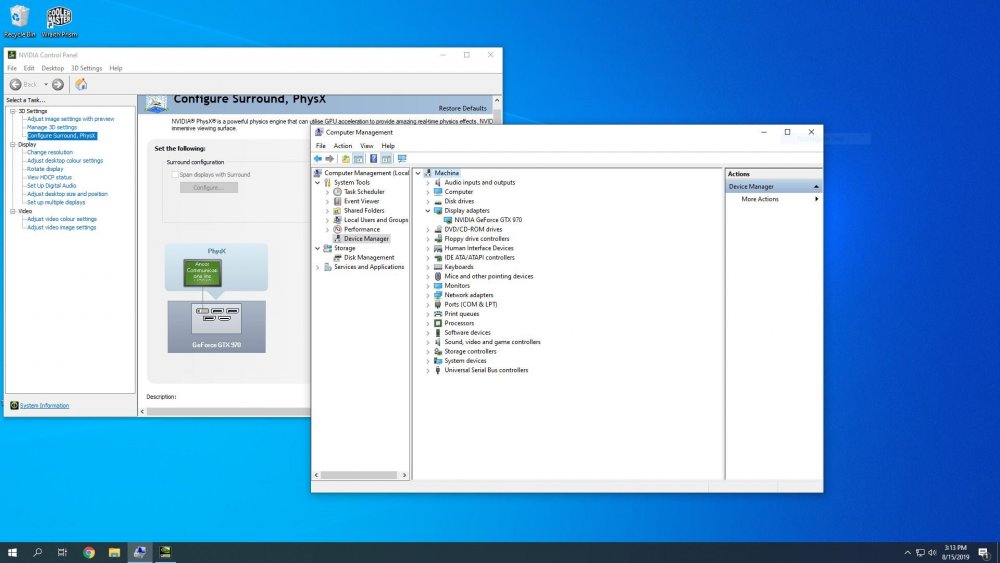Click the greyed Configure... button
Image resolution: width=1000 pixels, height=563 pixels.
click(x=209, y=187)
